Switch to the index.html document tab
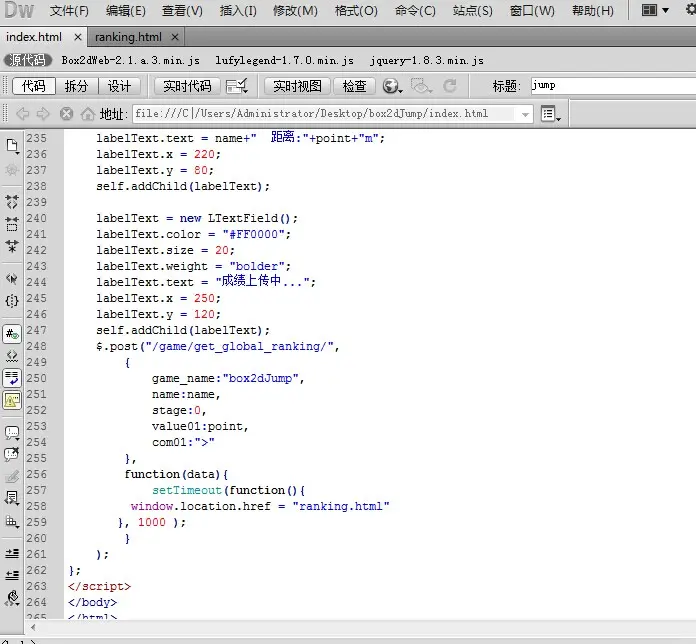This screenshot has height=644, width=696. [x=34, y=37]
